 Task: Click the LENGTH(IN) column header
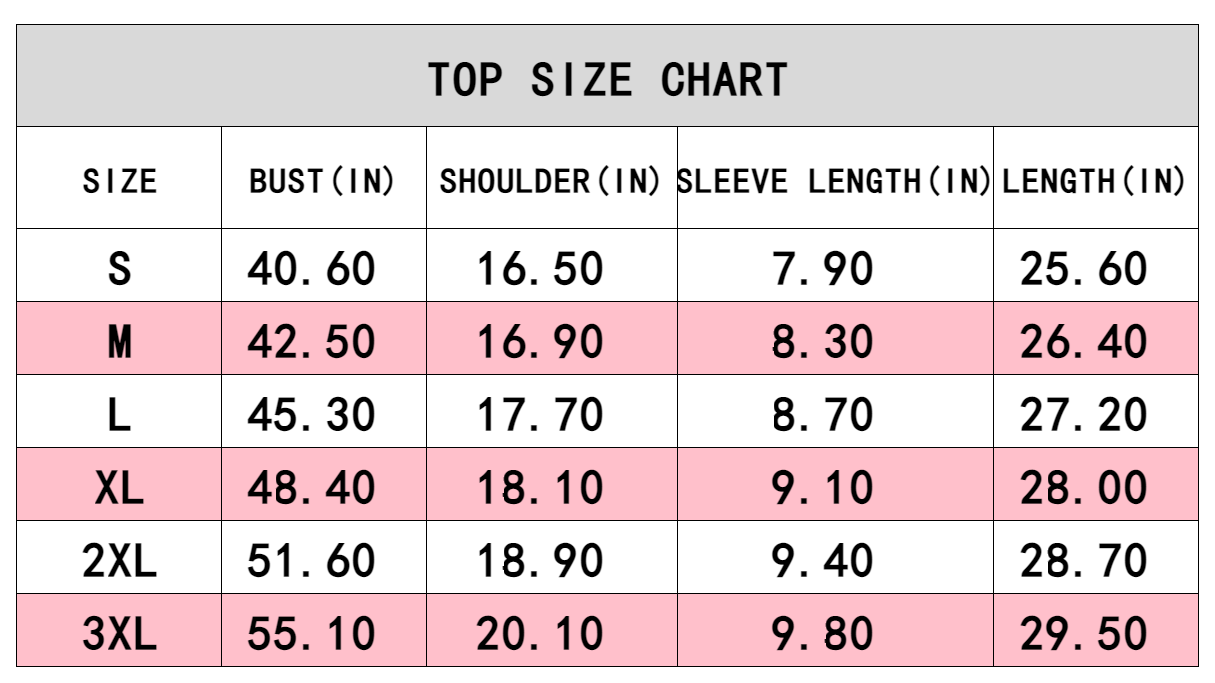pos(1094,181)
